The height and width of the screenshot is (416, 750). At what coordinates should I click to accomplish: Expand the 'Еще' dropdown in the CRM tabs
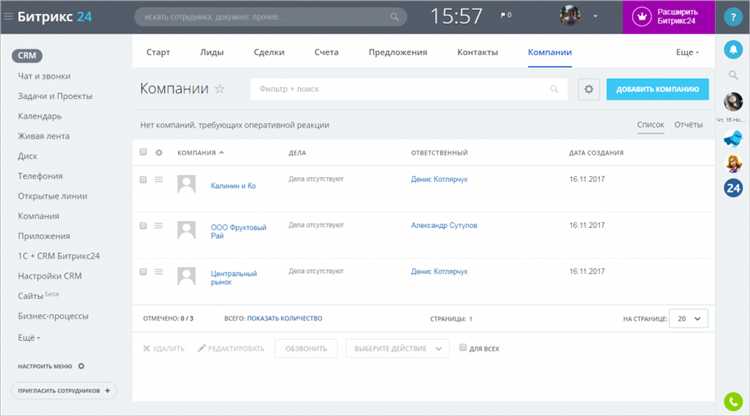pyautogui.click(x=686, y=51)
